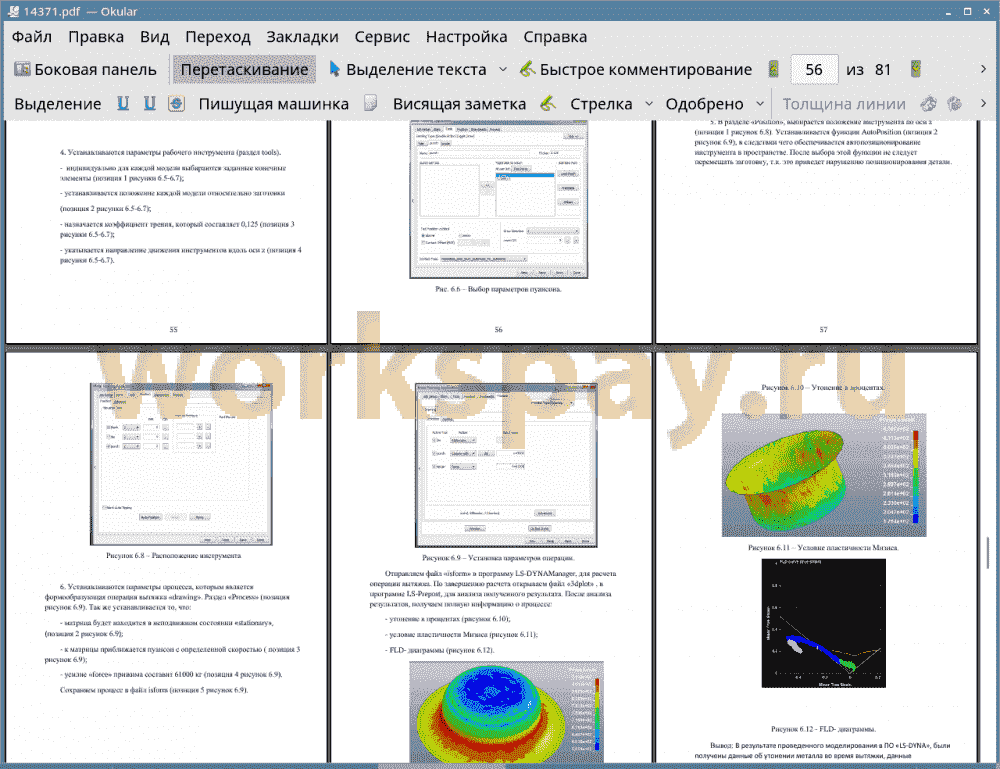This screenshot has width=1000, height=769.
Task: Click the Mises plasticity bowl image
Action: point(823,475)
